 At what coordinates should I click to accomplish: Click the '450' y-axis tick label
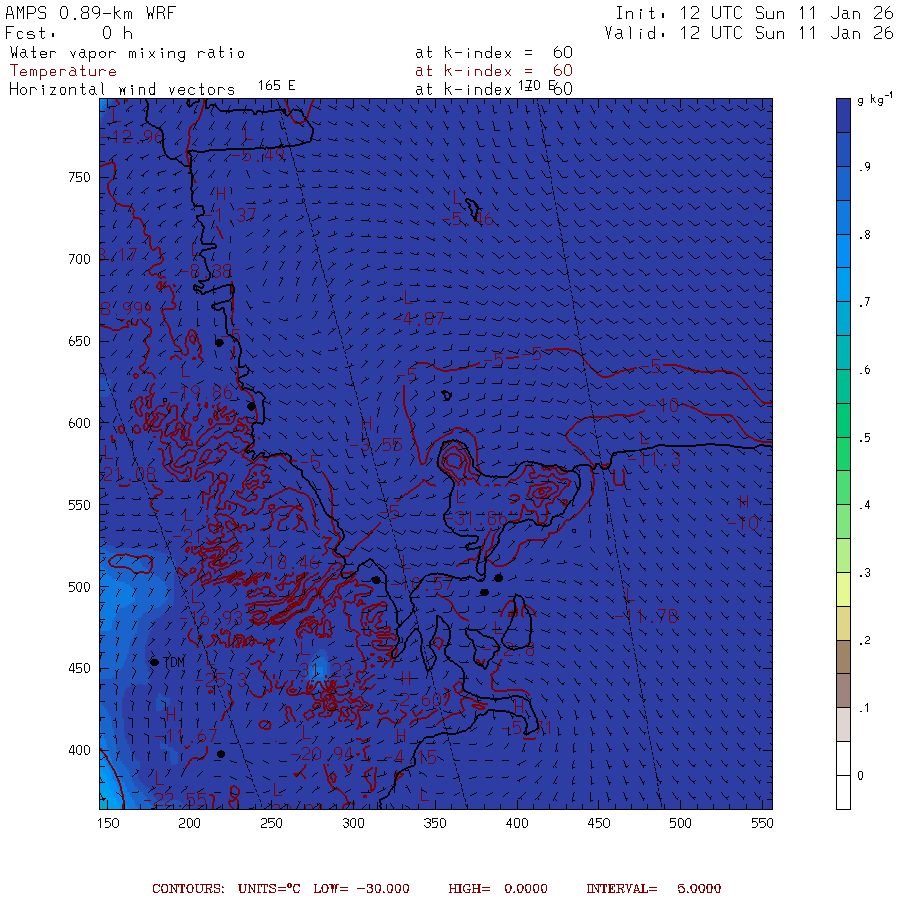coord(79,669)
